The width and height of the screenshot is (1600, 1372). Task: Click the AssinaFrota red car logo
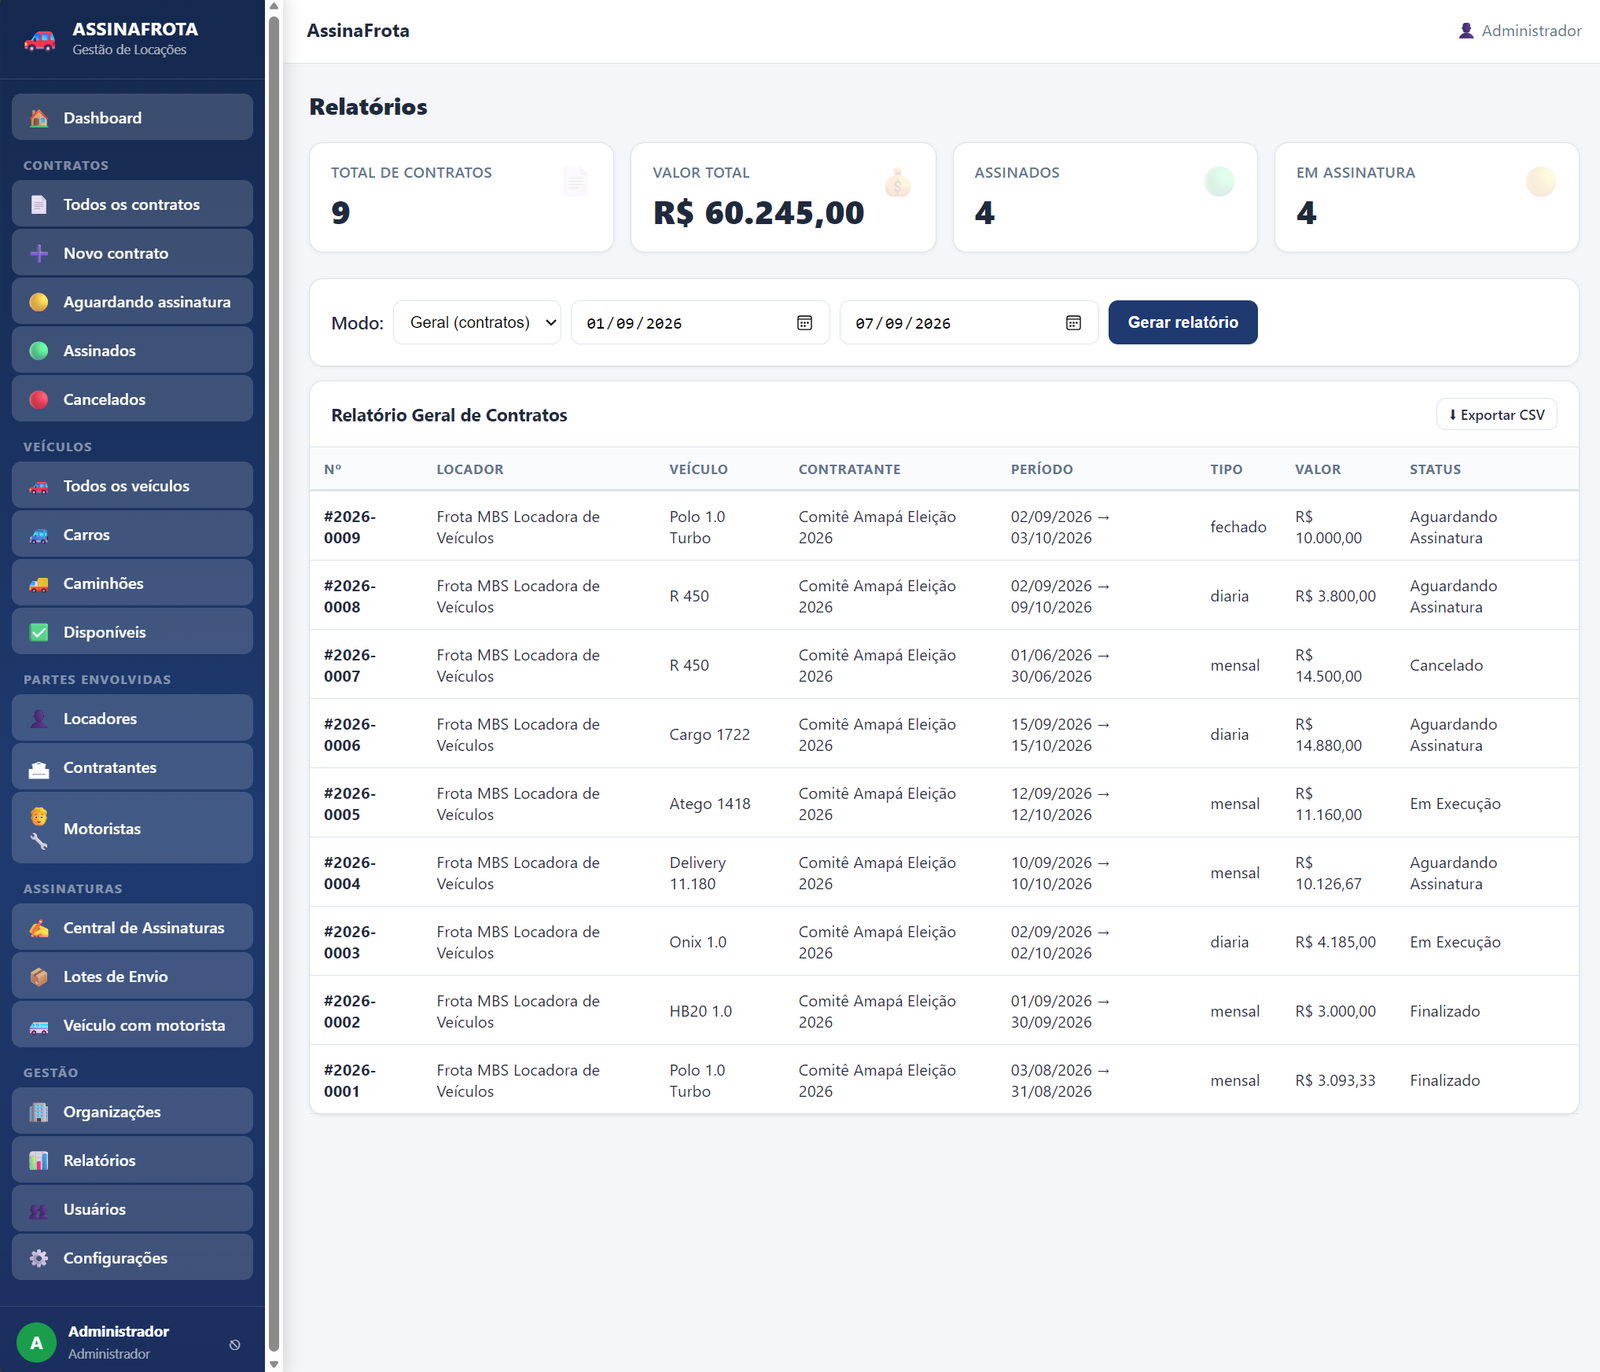(40, 40)
